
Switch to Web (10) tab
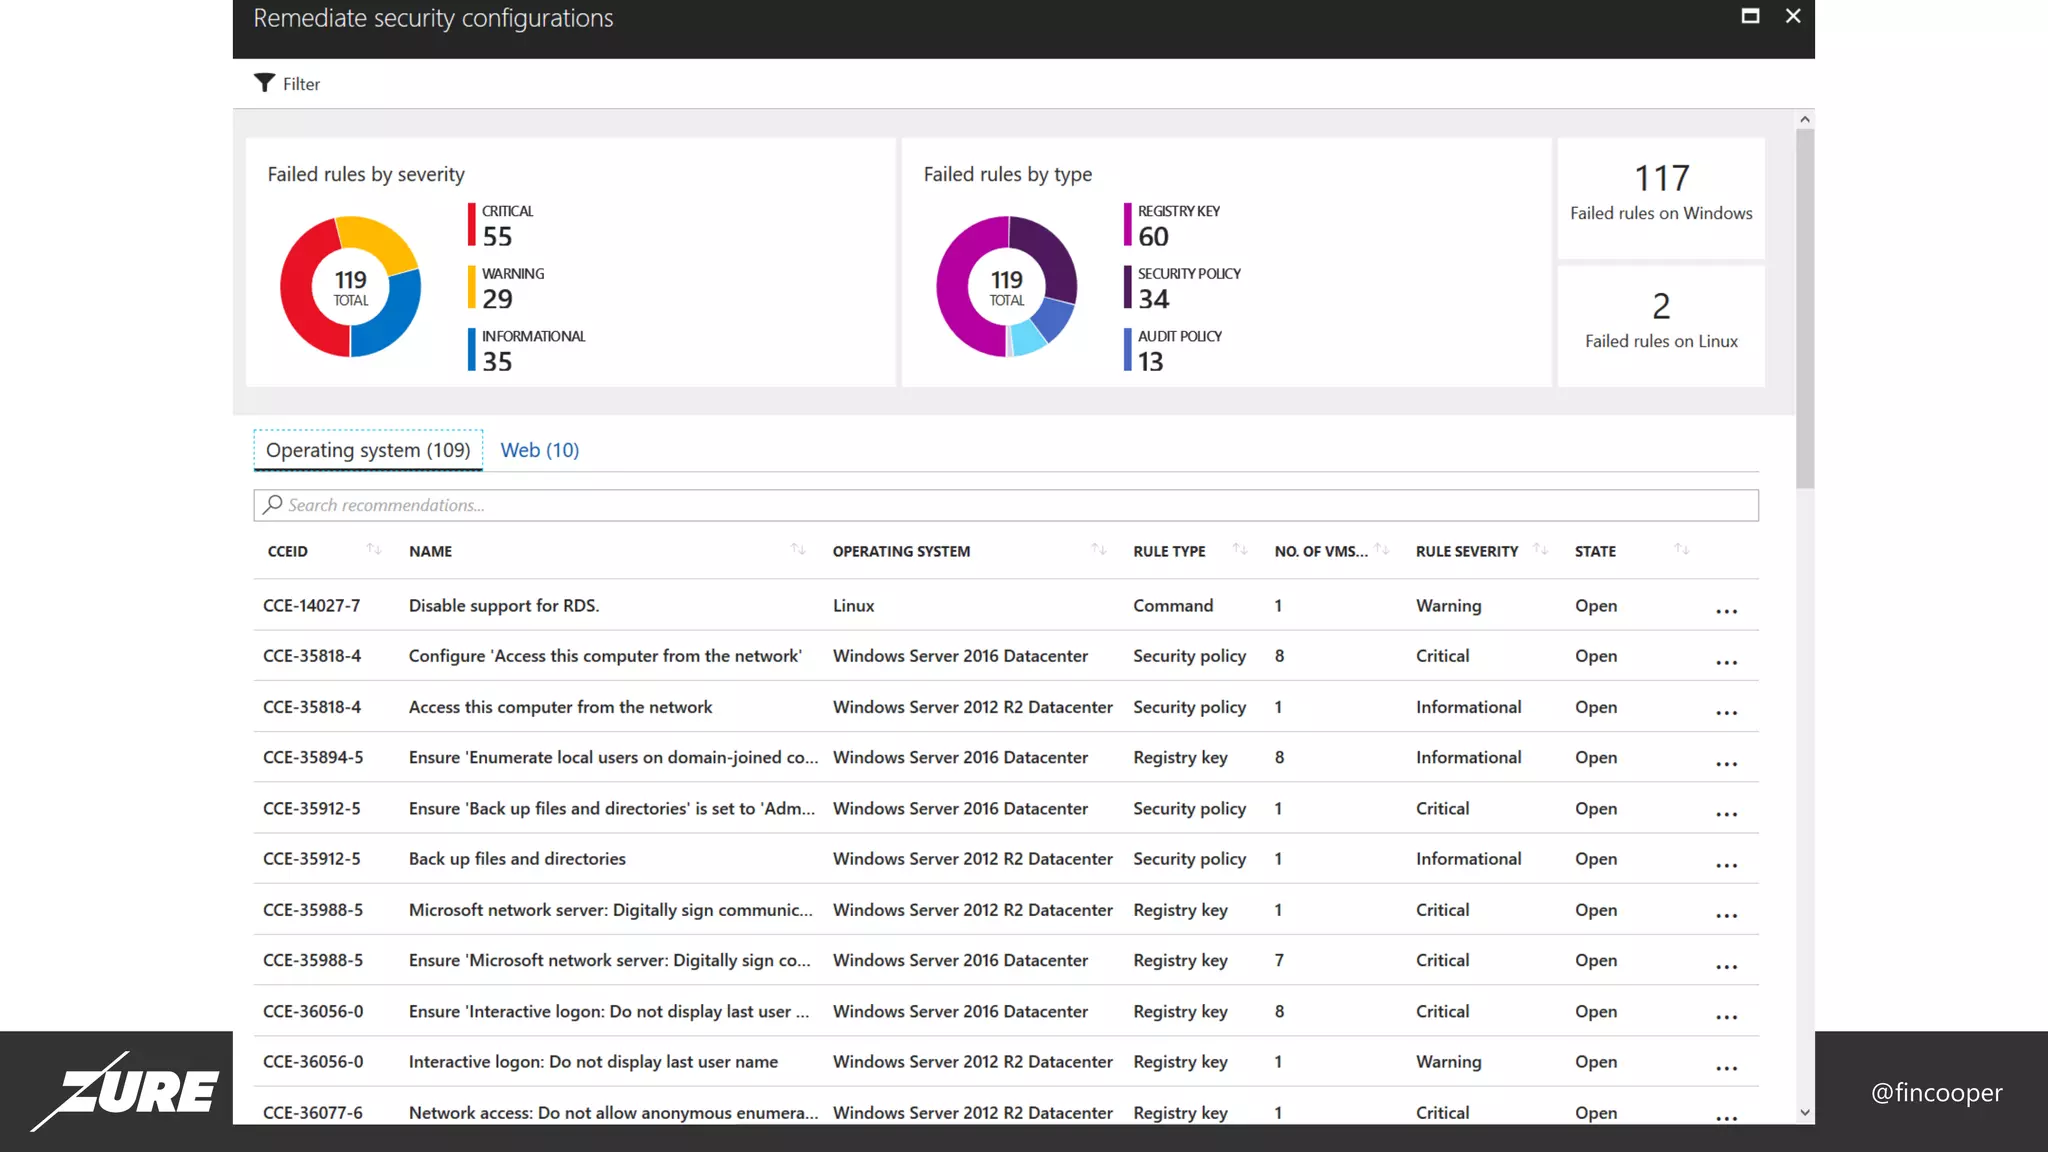tap(539, 450)
